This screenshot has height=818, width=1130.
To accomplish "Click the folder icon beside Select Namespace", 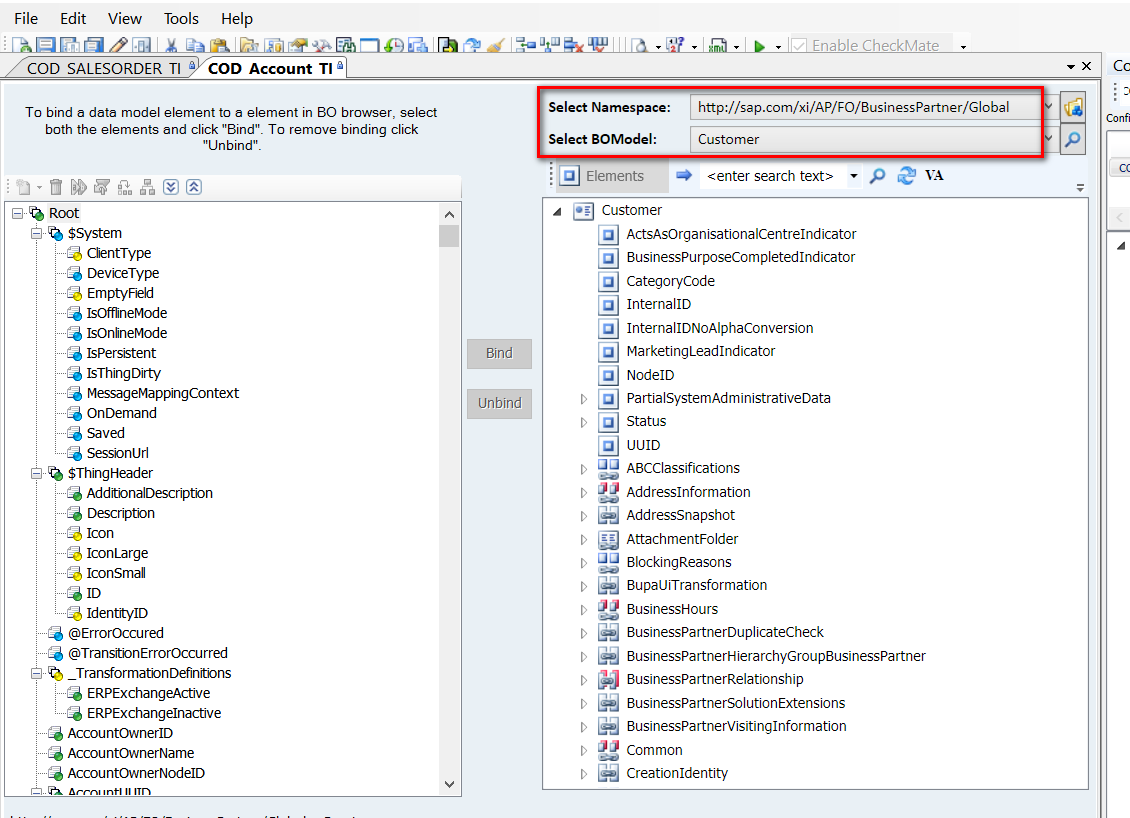I will pos(1073,107).
